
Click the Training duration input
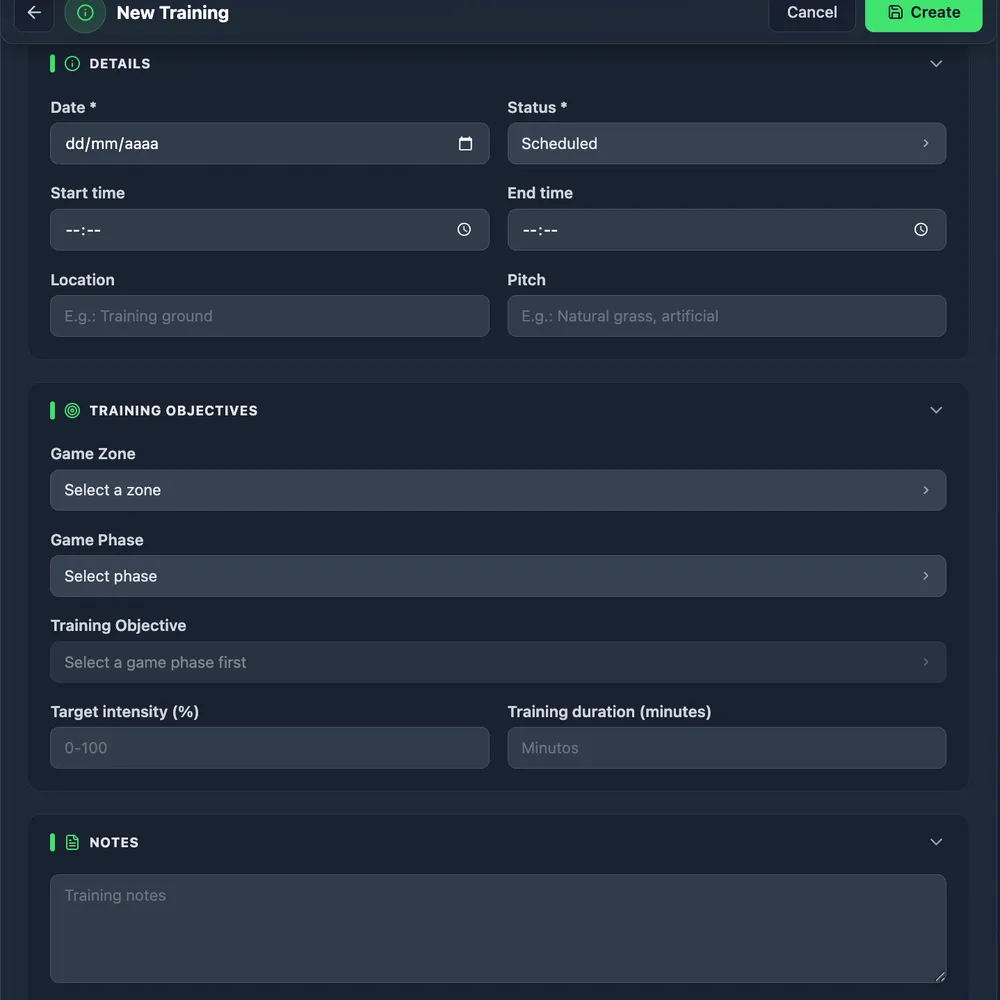[726, 747]
